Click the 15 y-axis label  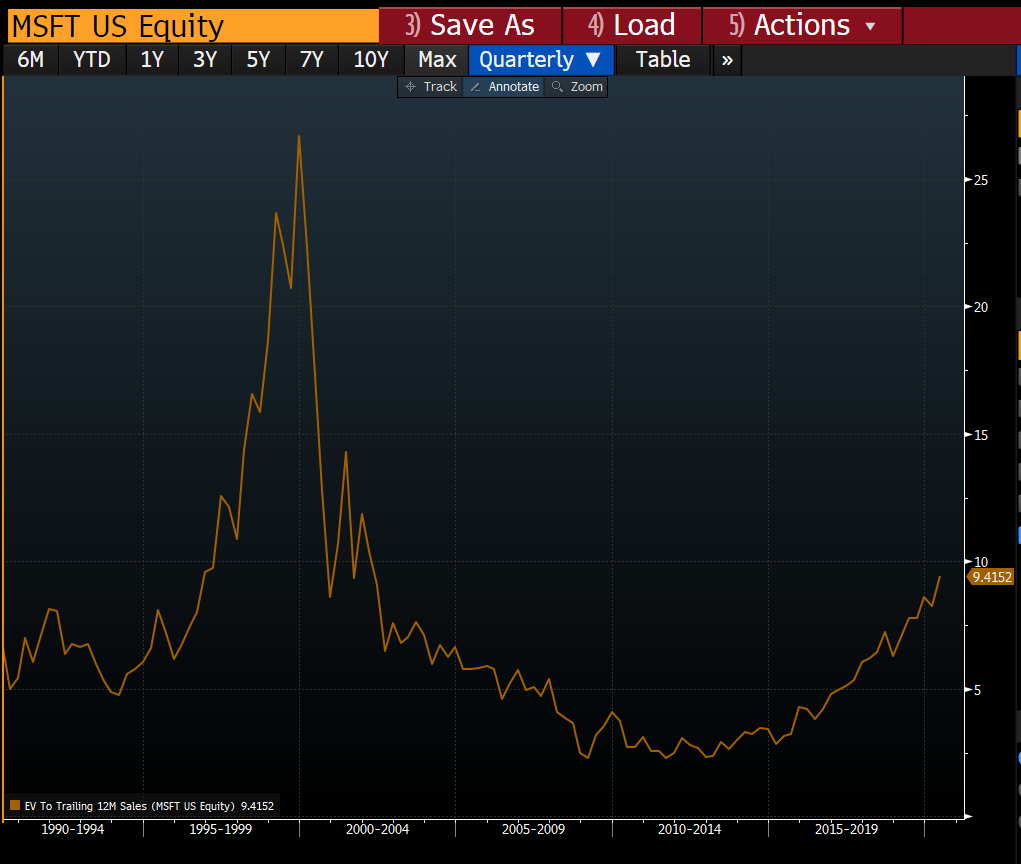click(x=981, y=435)
